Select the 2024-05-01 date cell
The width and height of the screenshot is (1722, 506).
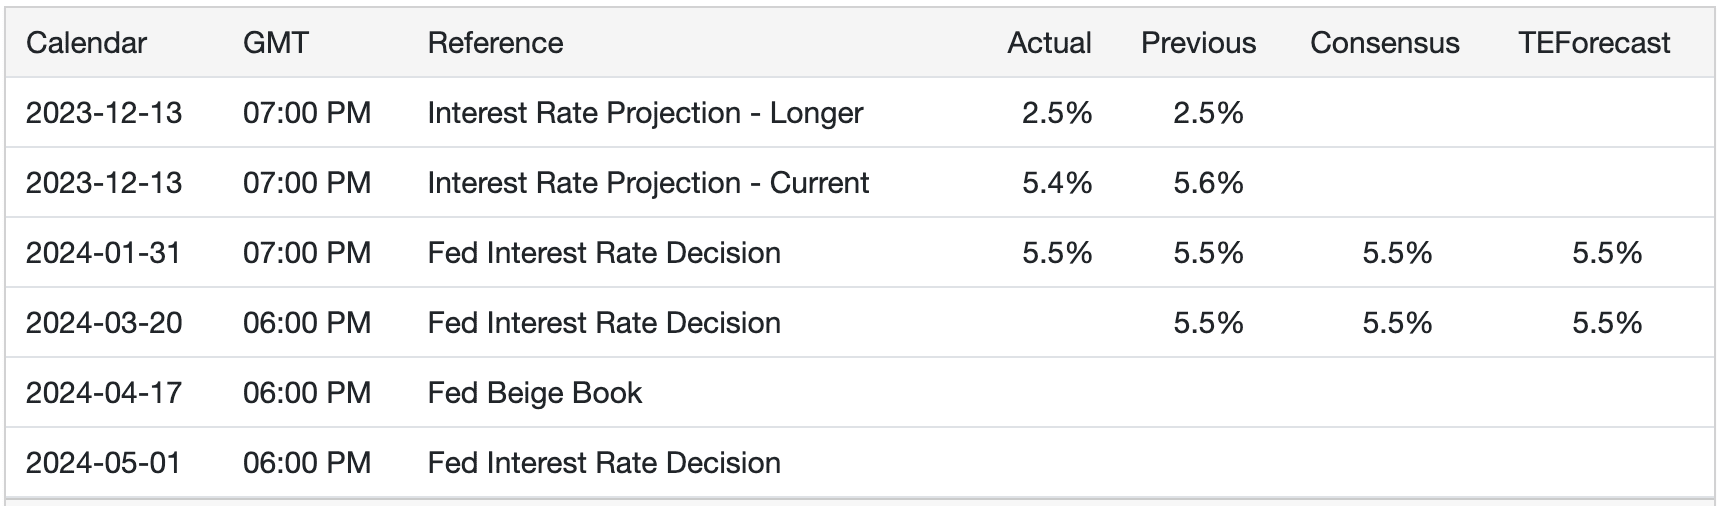(104, 463)
